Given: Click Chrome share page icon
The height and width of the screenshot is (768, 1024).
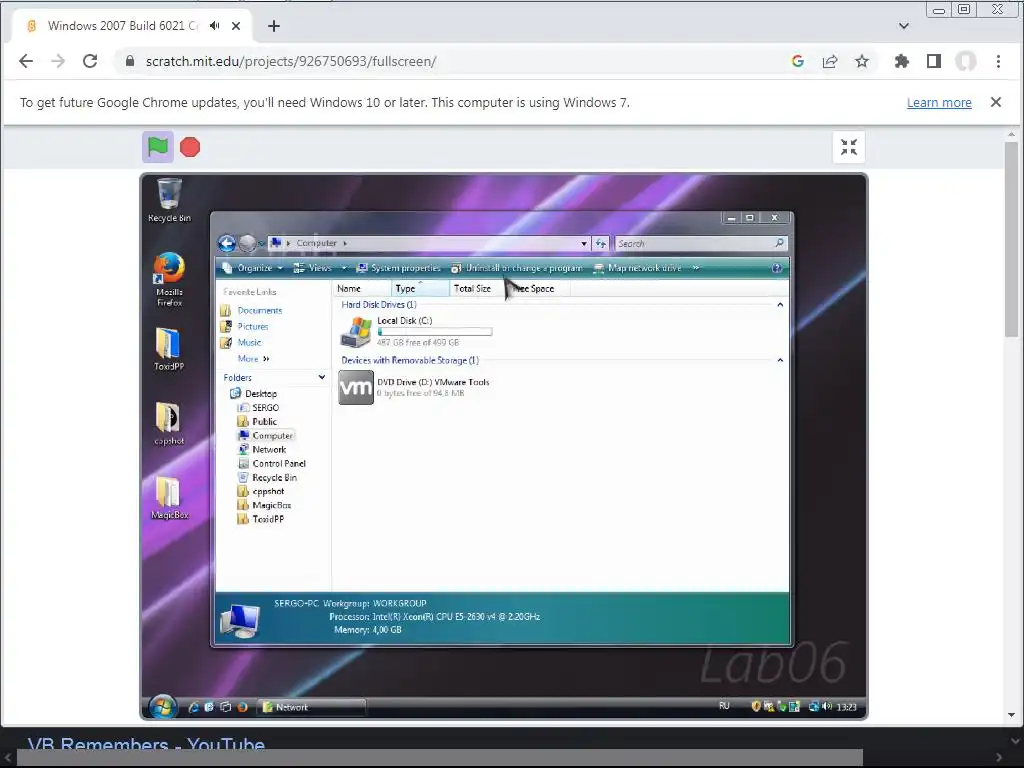Looking at the screenshot, I should pyautogui.click(x=830, y=61).
